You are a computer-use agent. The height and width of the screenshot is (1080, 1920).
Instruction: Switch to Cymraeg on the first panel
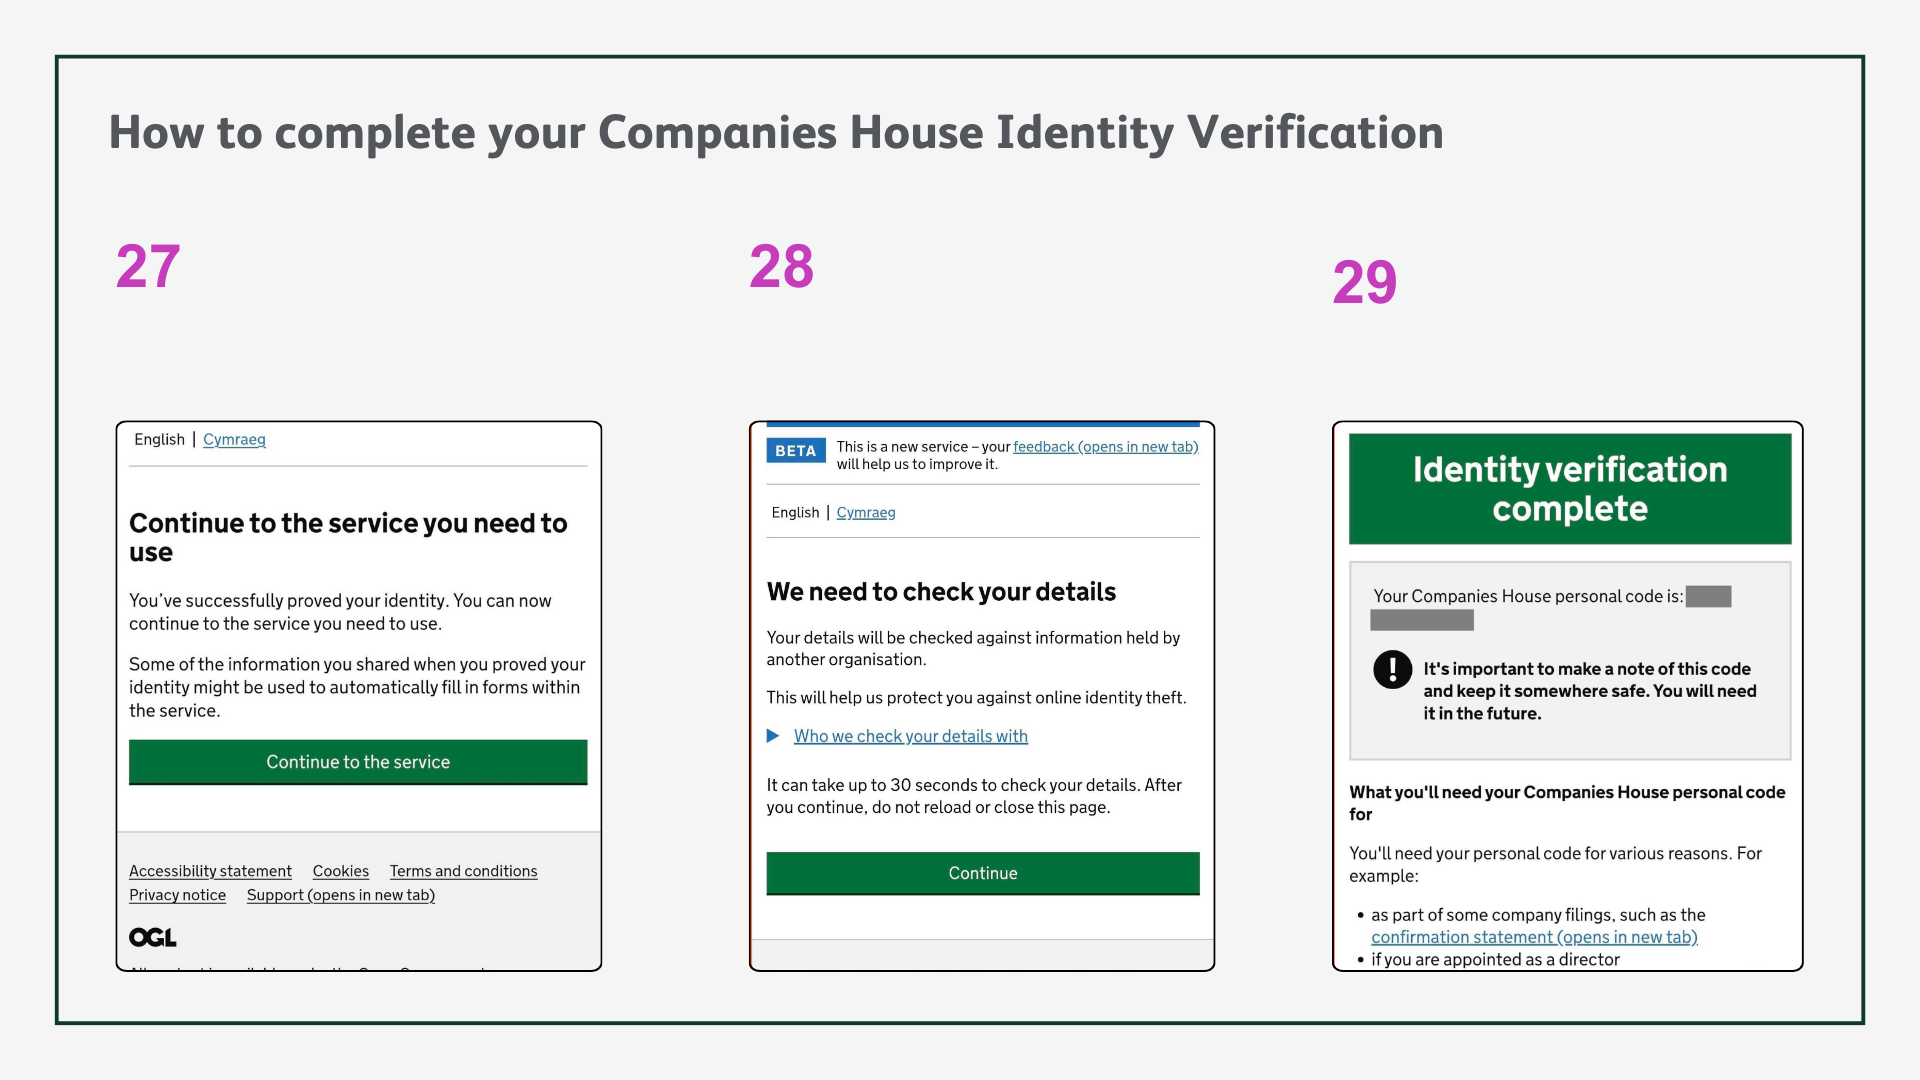[234, 440]
